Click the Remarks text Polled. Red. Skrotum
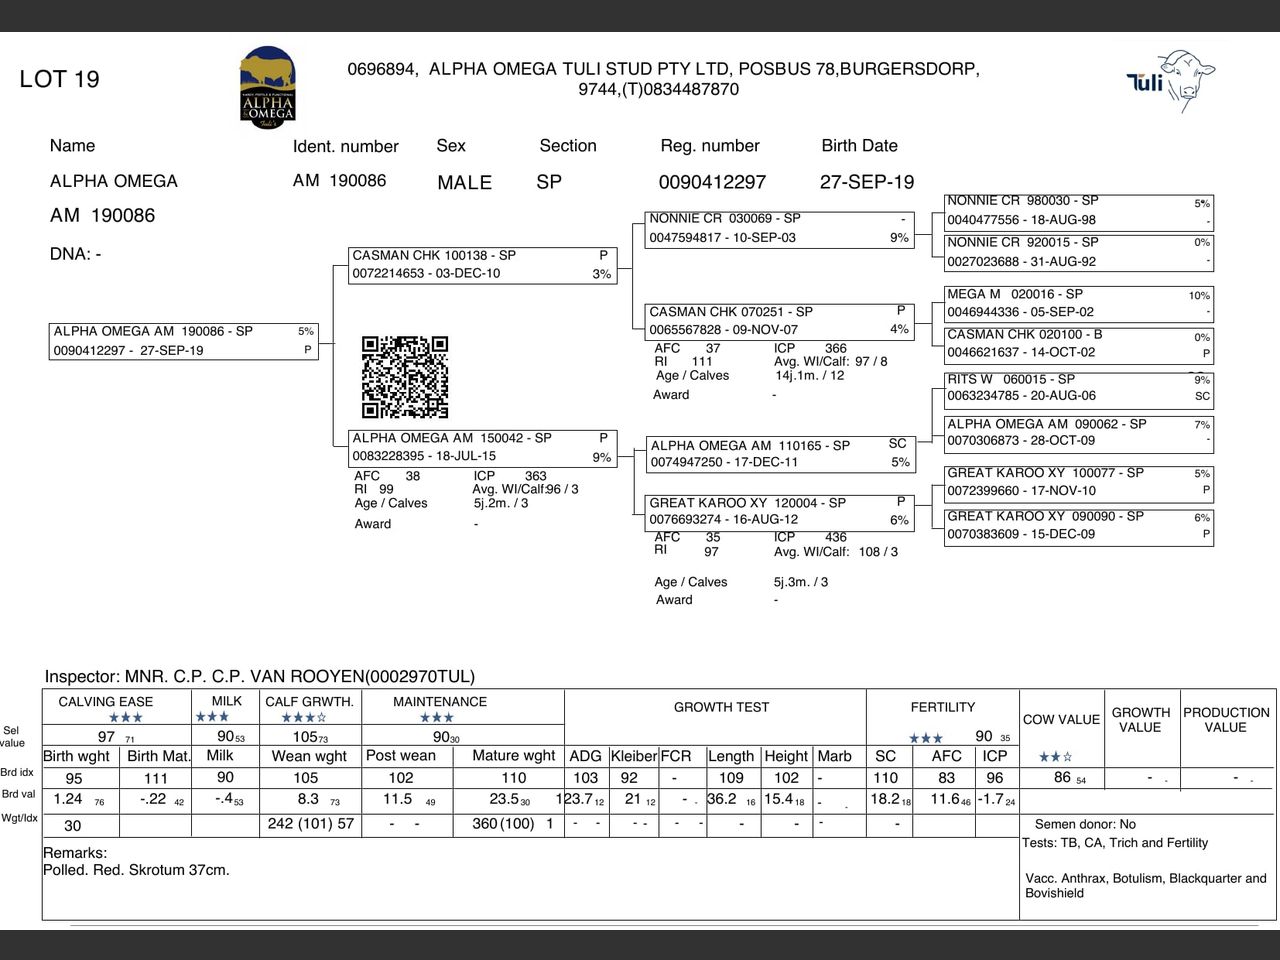This screenshot has width=1280, height=960. [136, 870]
